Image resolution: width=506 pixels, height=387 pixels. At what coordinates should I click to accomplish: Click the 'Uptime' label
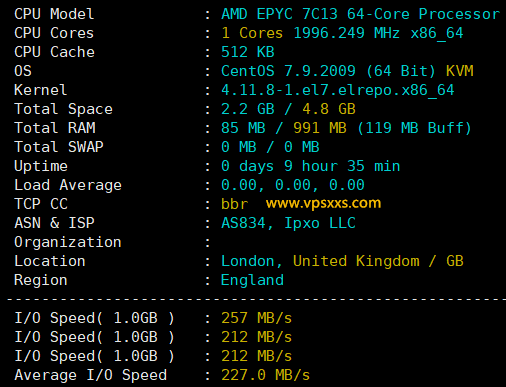(x=41, y=166)
